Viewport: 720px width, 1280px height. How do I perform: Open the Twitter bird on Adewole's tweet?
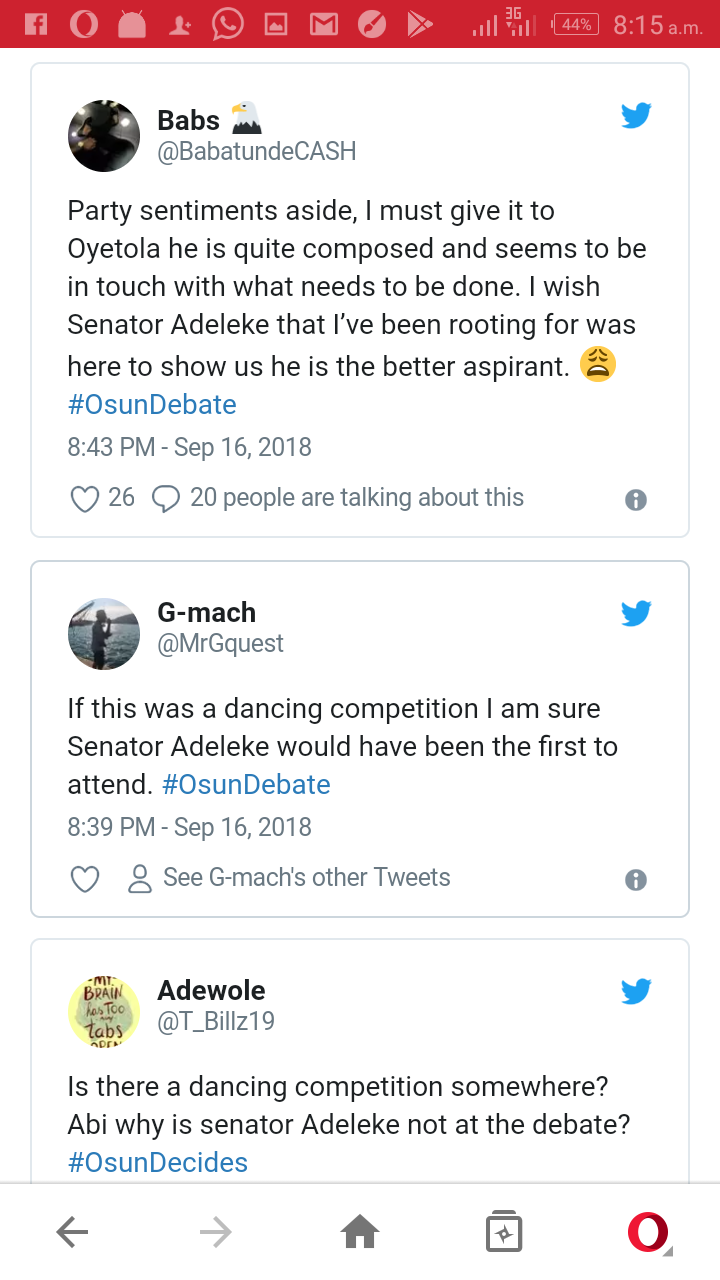(x=636, y=991)
